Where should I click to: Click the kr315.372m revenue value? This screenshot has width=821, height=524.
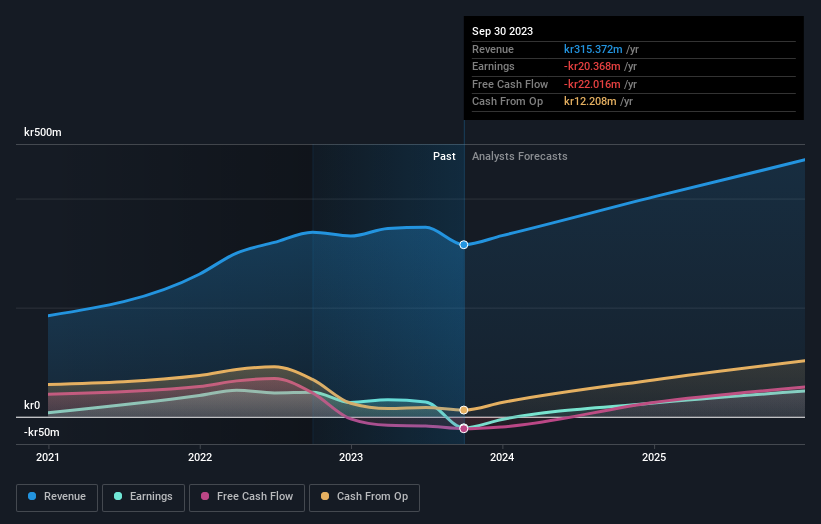coord(593,49)
